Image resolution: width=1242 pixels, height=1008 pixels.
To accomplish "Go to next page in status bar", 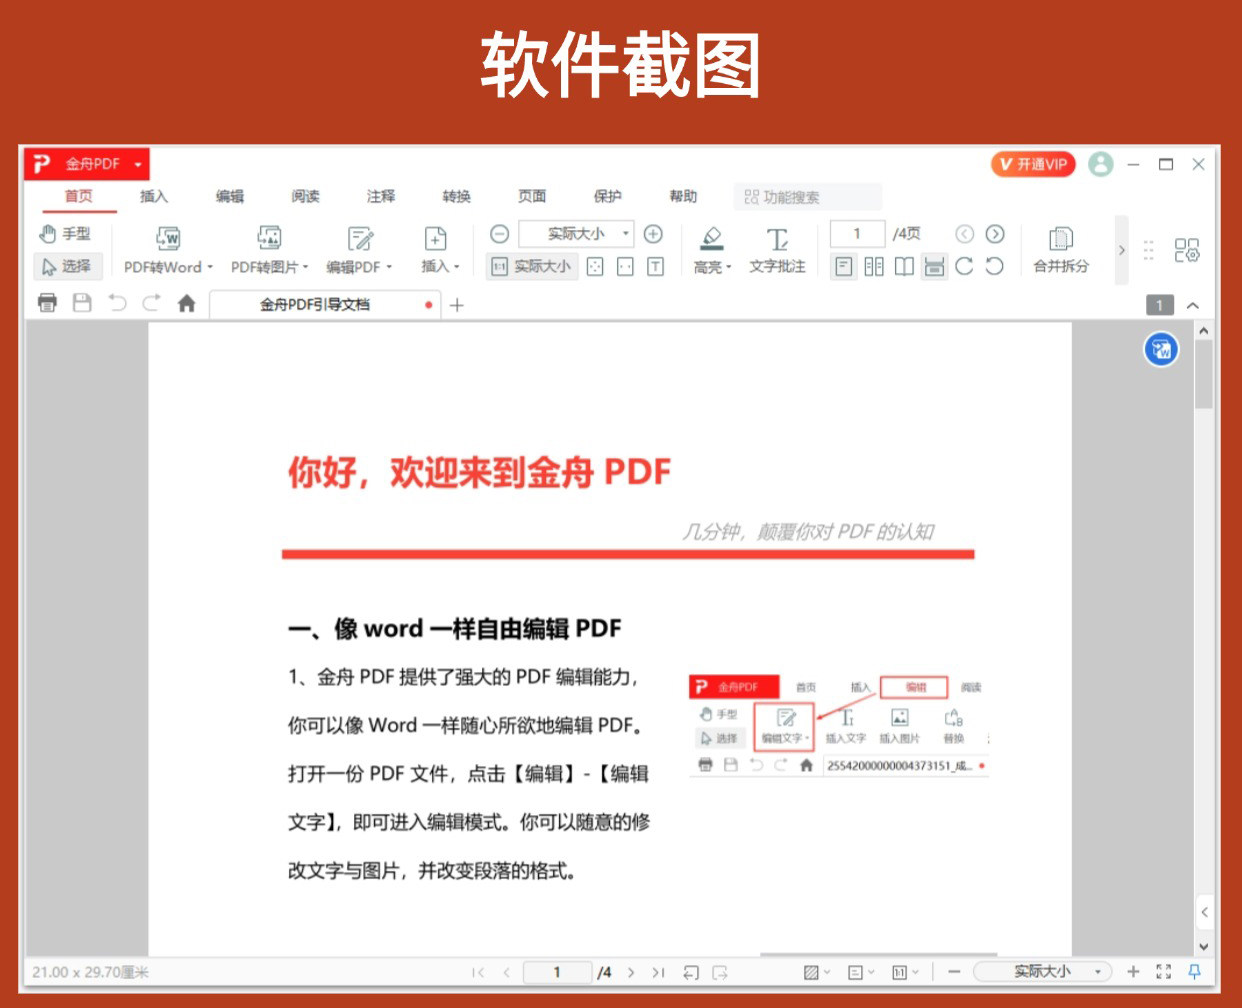I will click(631, 972).
